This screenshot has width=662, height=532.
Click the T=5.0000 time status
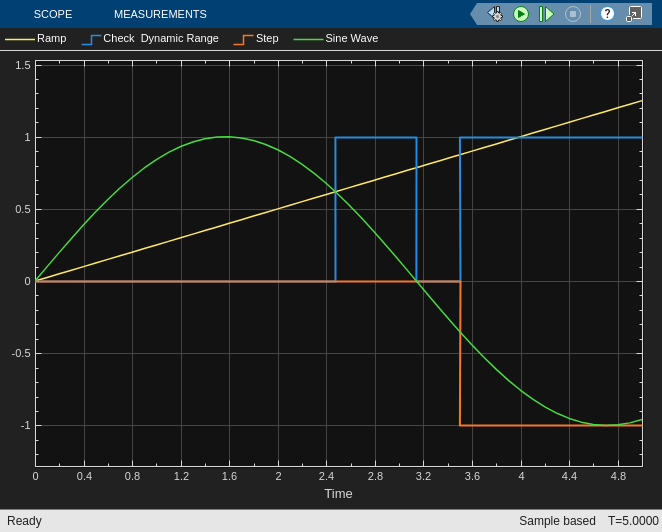(633, 521)
